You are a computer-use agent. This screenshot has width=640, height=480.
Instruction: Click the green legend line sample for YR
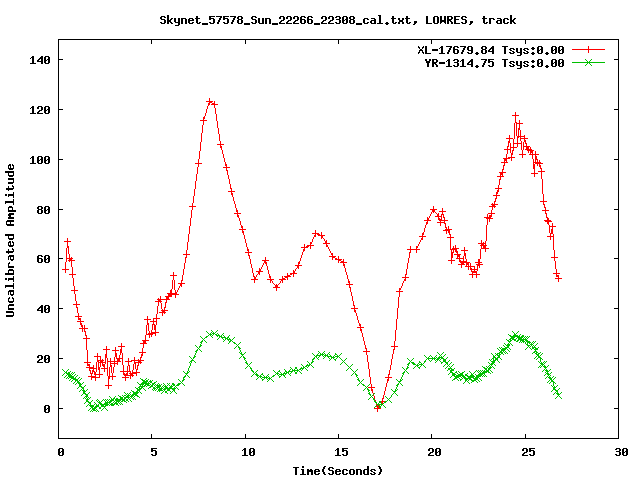(588, 62)
